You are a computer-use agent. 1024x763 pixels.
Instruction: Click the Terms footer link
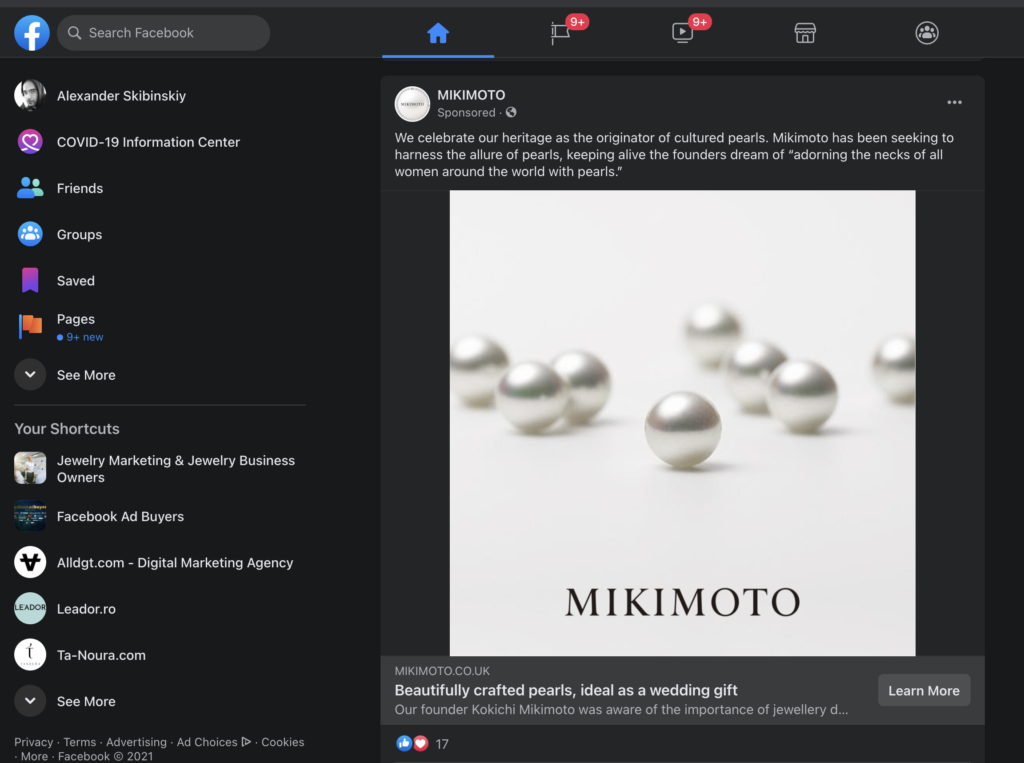point(80,742)
